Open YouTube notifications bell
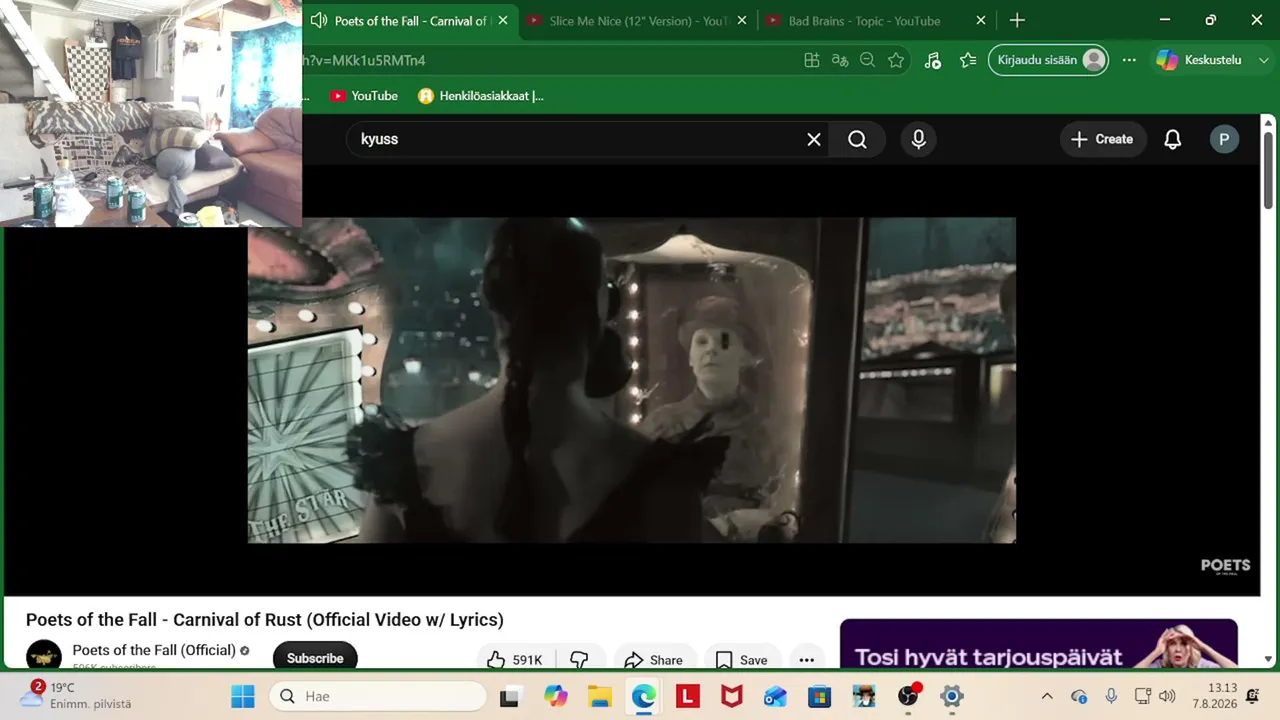The image size is (1280, 720). pyautogui.click(x=1173, y=139)
